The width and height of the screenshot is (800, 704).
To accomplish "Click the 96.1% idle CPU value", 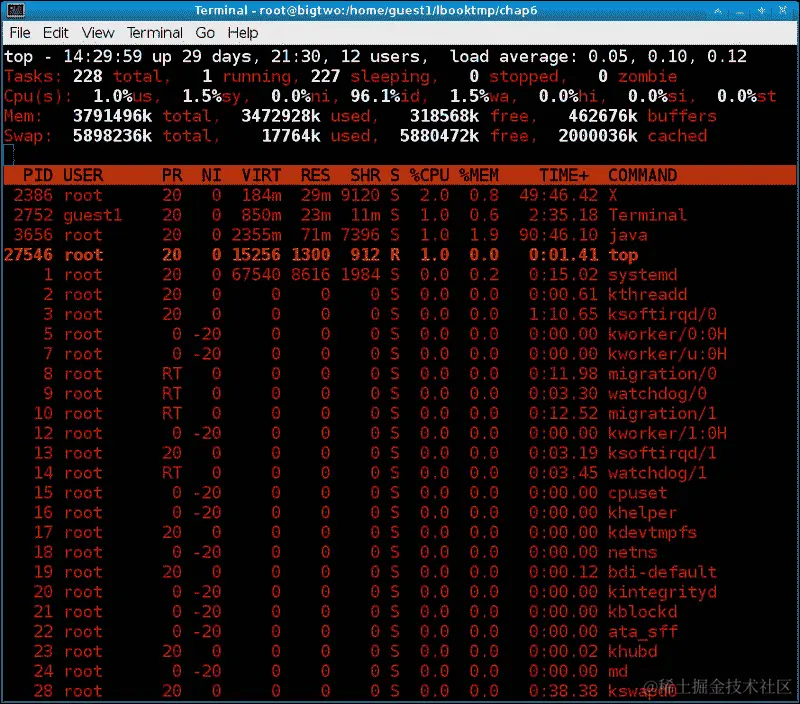I will click(376, 96).
